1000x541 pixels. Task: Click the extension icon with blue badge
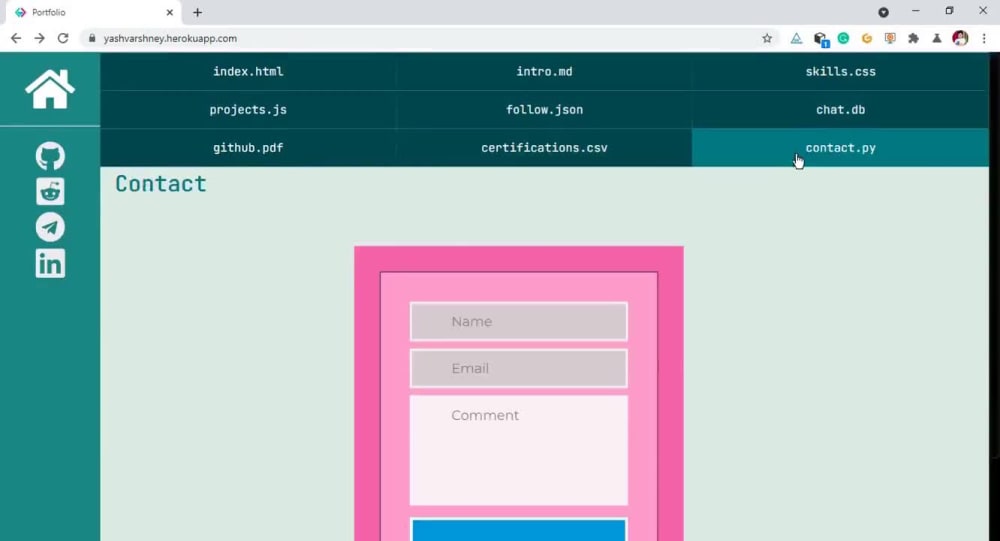coord(821,39)
